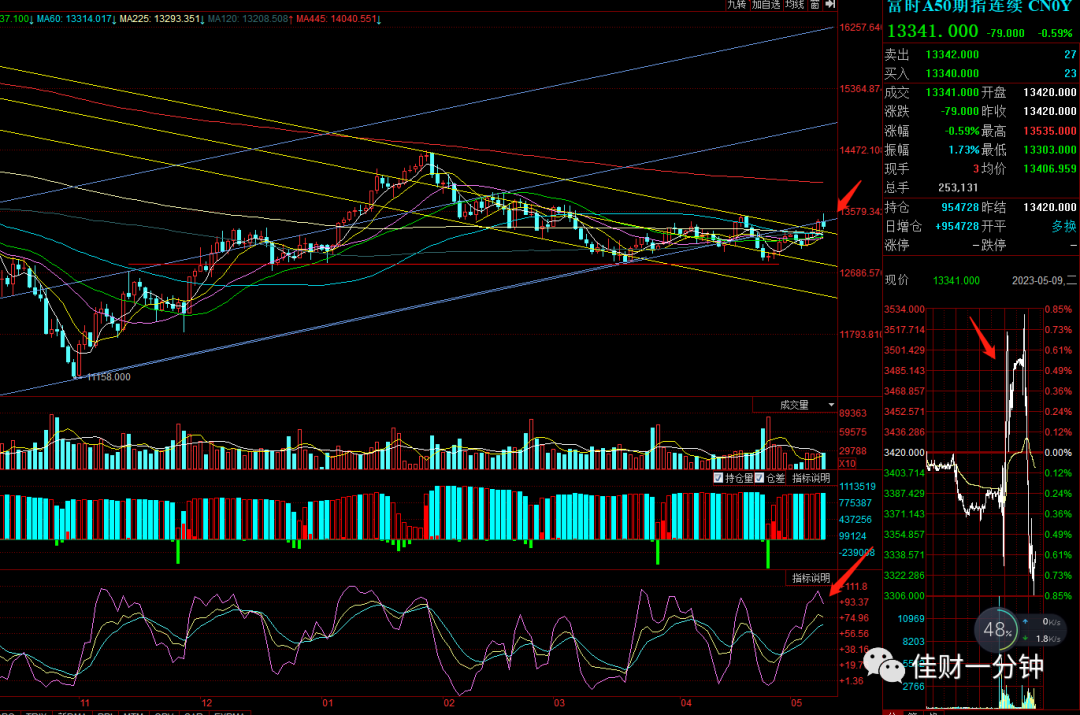Open 指标说明 for the open-interest panel
The height and width of the screenshot is (715, 1080).
[x=811, y=478]
